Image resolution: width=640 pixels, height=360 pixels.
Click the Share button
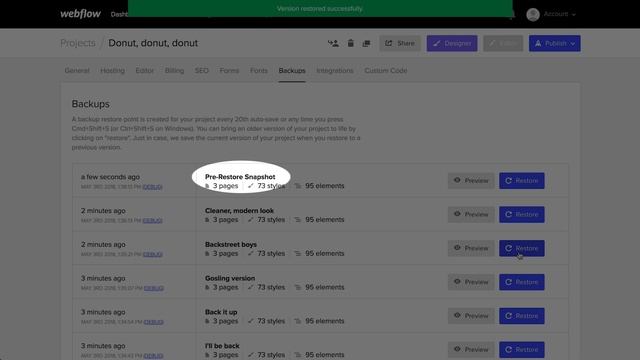400,43
